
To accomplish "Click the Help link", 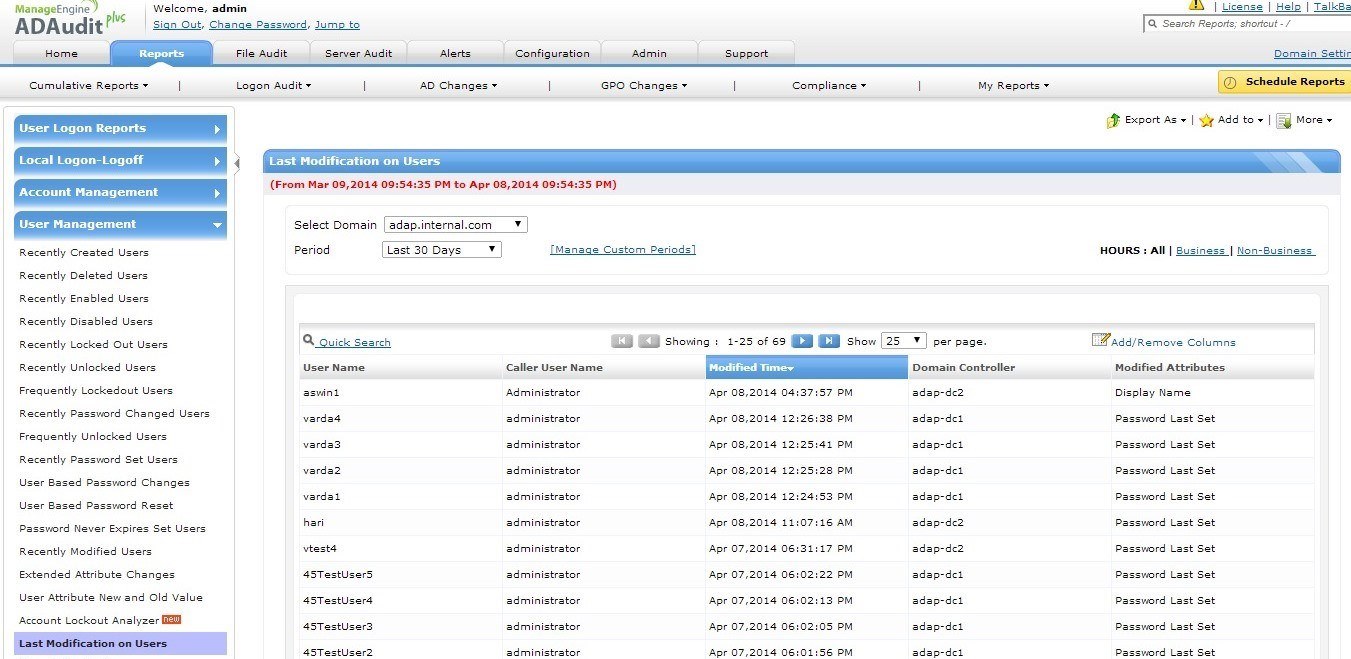I will [x=1288, y=6].
